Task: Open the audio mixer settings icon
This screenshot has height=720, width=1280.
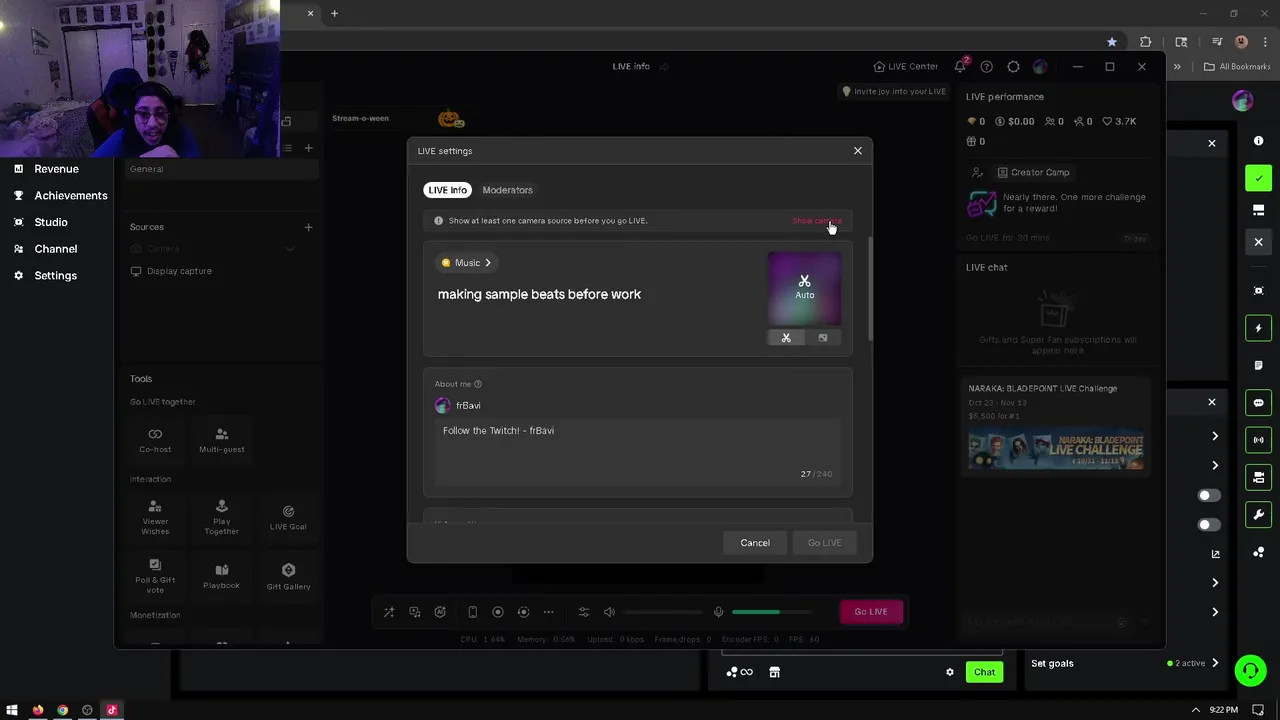Action: (x=584, y=612)
